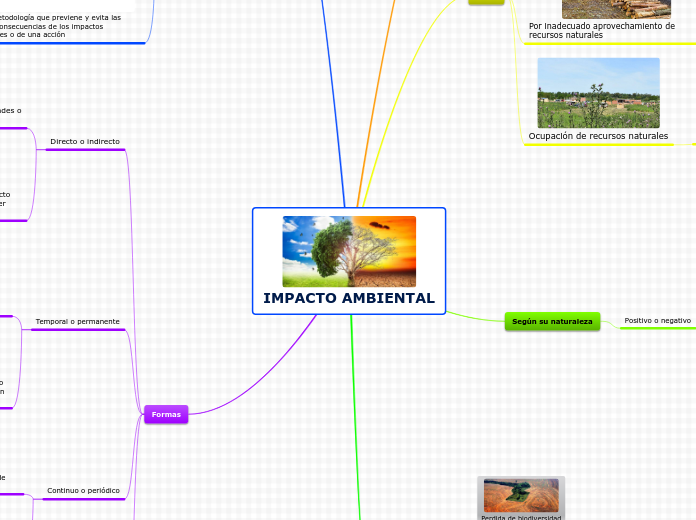
Task: Click the tree image in the central node
Action: point(349,251)
